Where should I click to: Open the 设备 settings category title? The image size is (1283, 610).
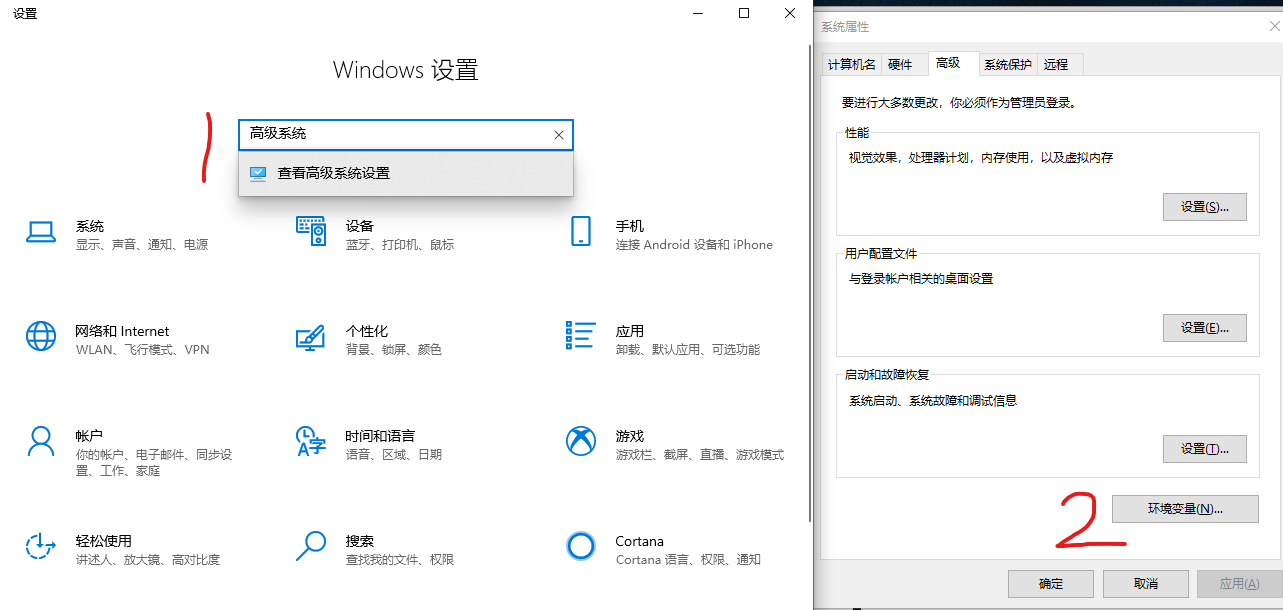click(x=360, y=226)
